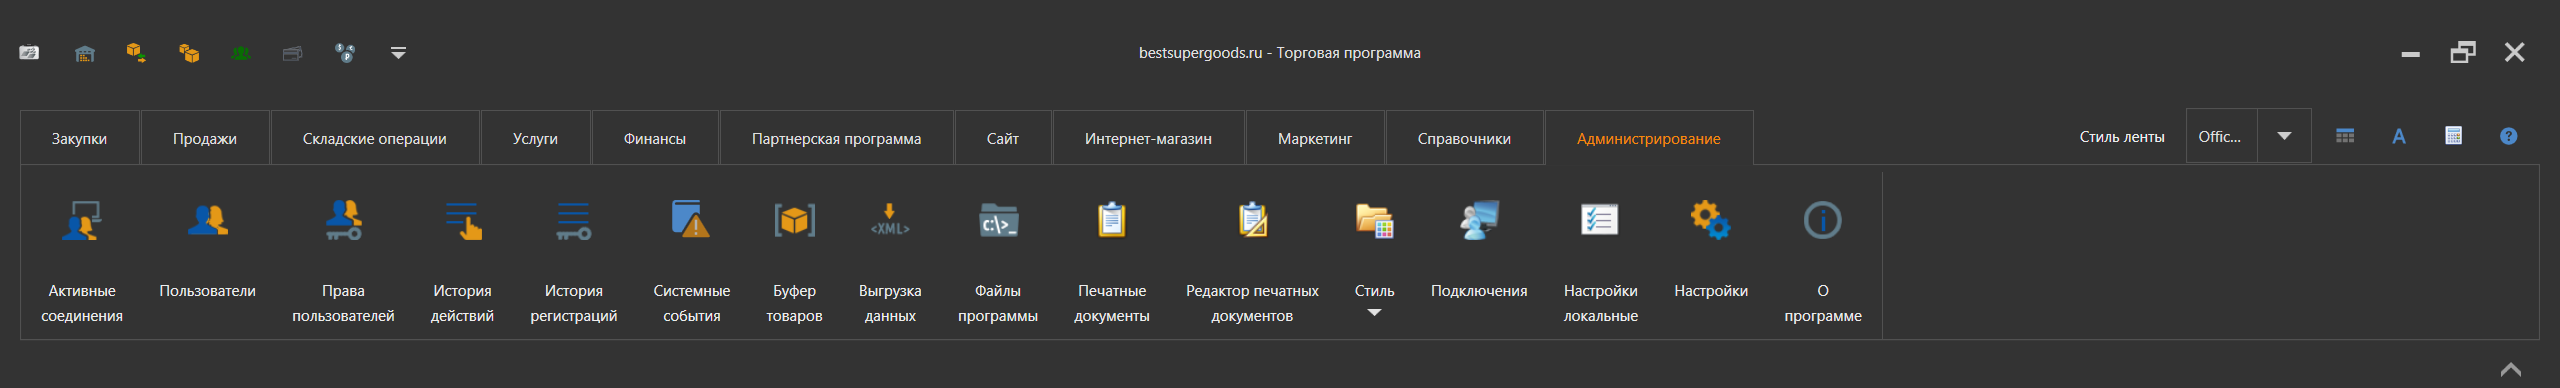Click the blue help question mark
Viewport: 2560px width, 388px height.
(x=2508, y=136)
